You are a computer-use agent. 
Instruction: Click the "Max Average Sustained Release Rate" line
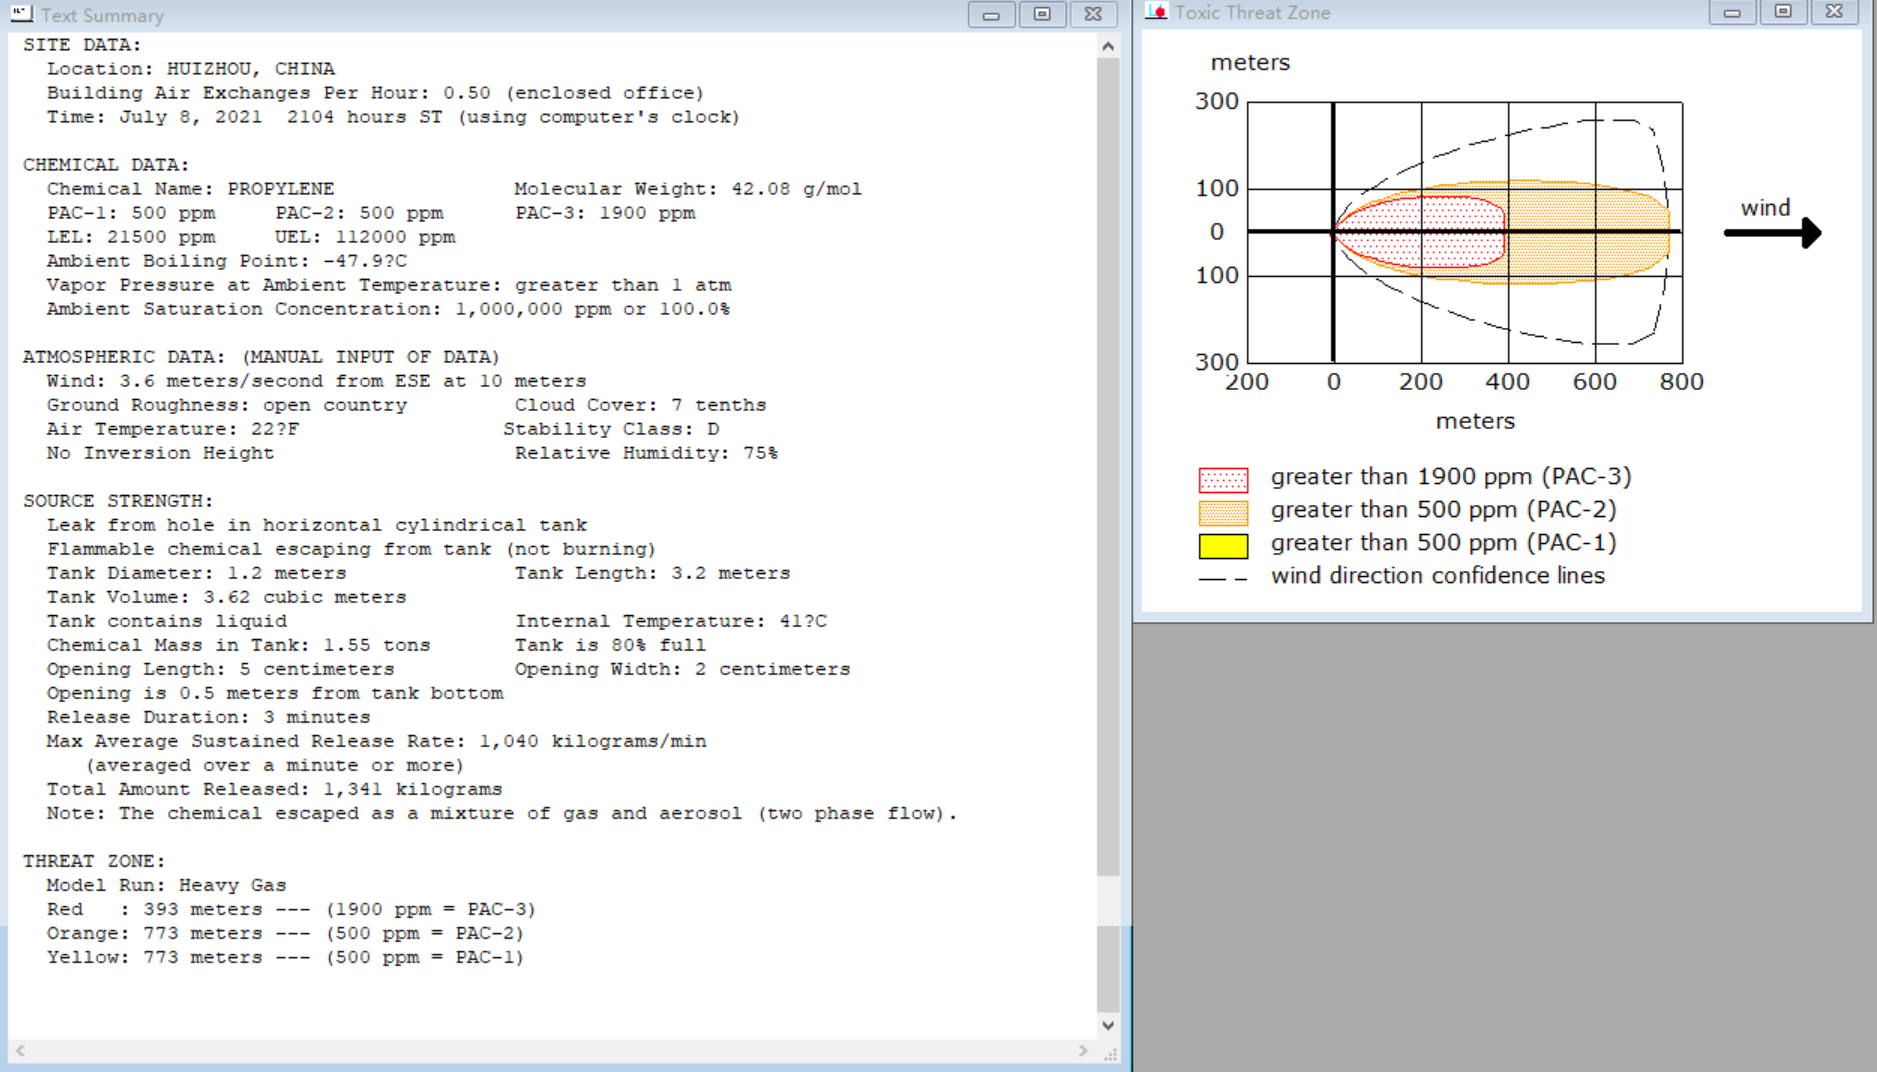point(376,741)
